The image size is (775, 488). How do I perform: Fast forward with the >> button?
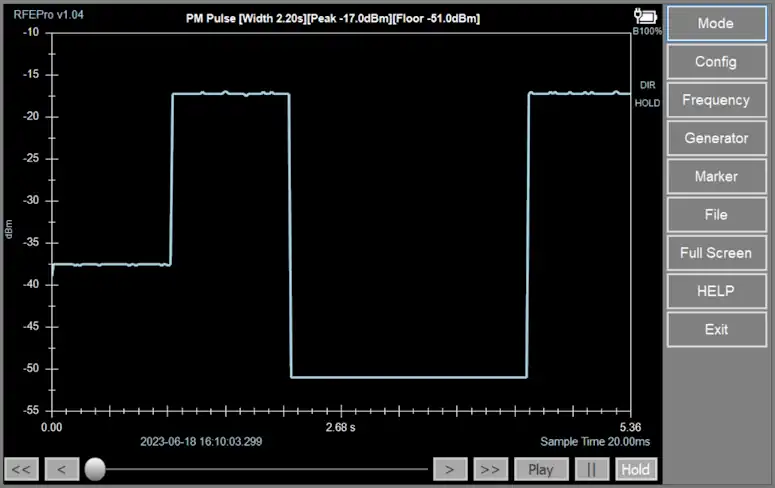490,469
